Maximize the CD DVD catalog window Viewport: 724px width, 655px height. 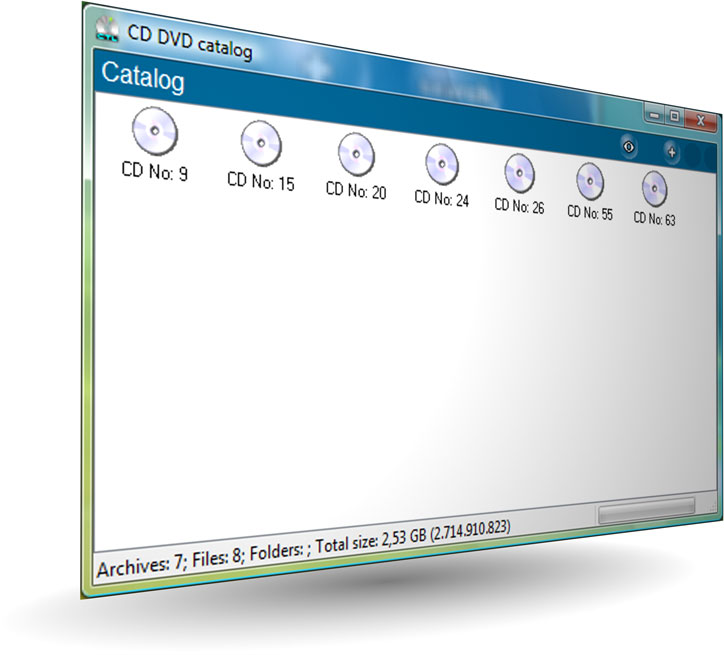pyautogui.click(x=675, y=116)
